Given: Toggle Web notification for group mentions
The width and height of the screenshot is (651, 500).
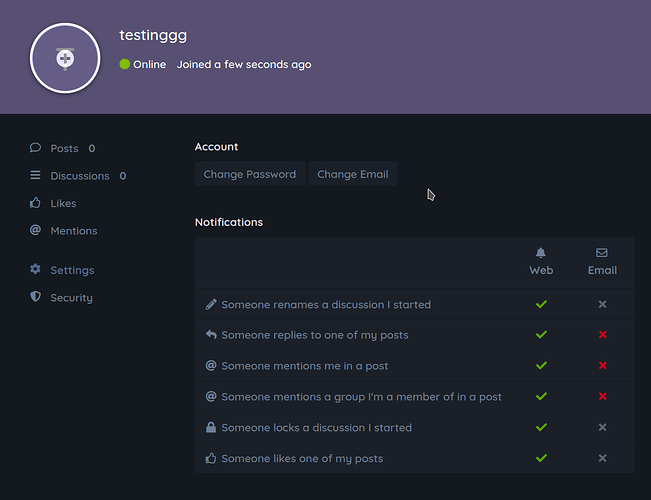Looking at the screenshot, I should (541, 397).
